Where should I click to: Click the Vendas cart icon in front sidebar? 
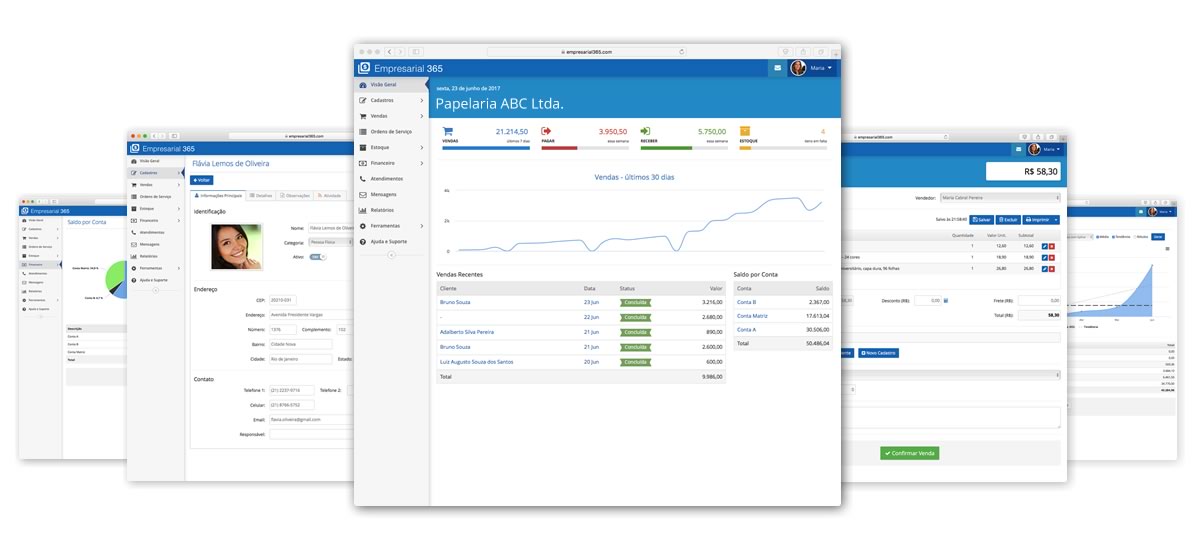[x=363, y=116]
